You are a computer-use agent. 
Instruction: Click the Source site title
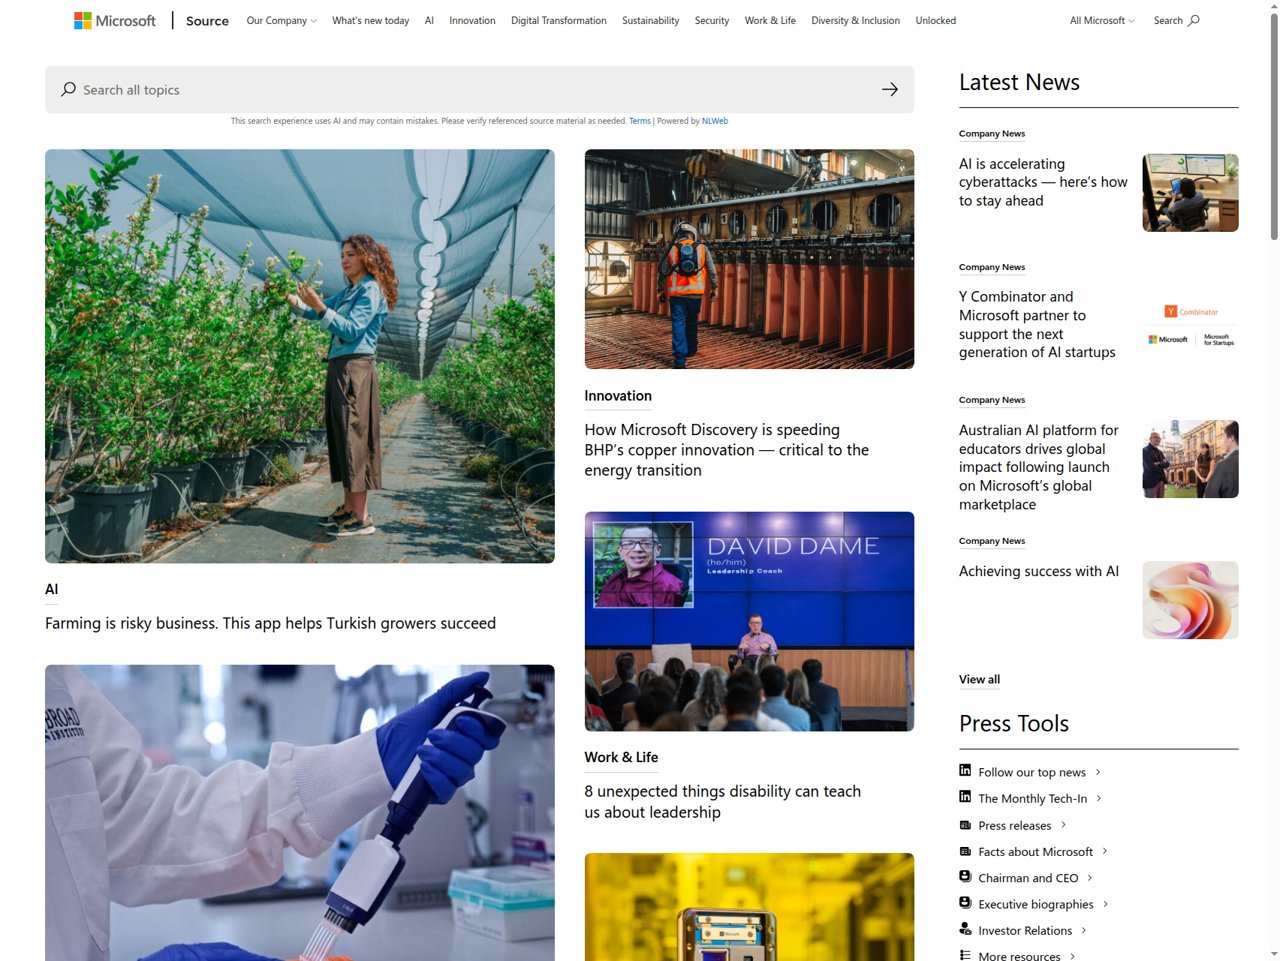click(x=207, y=20)
